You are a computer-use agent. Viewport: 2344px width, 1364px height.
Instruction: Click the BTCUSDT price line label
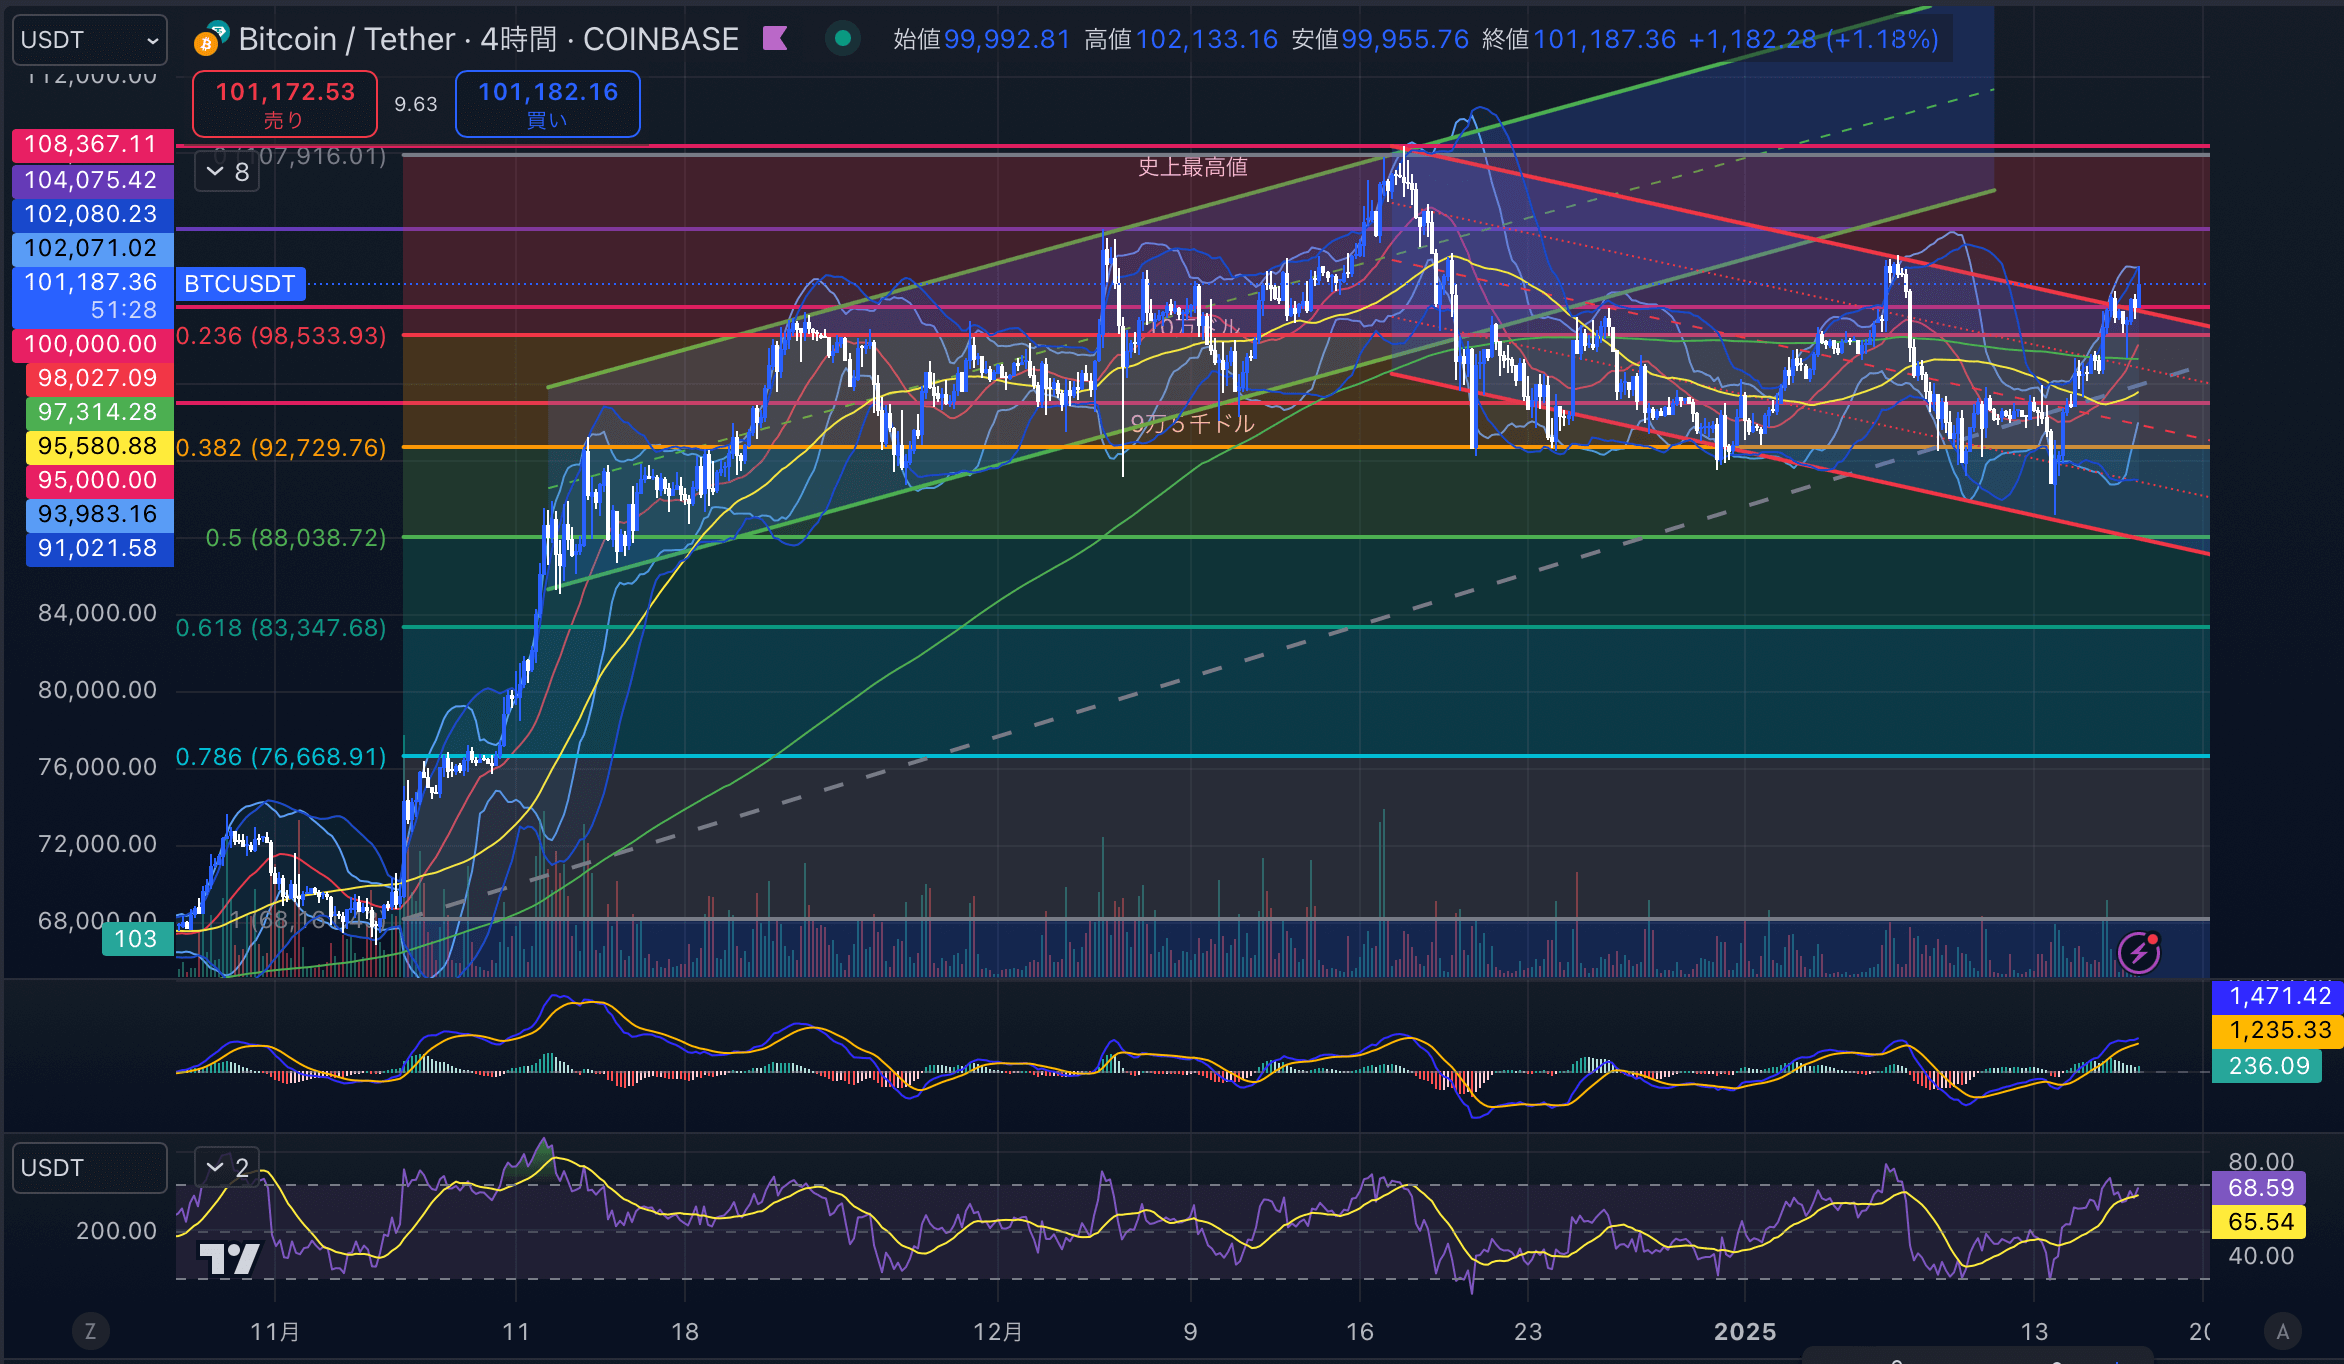[x=240, y=284]
